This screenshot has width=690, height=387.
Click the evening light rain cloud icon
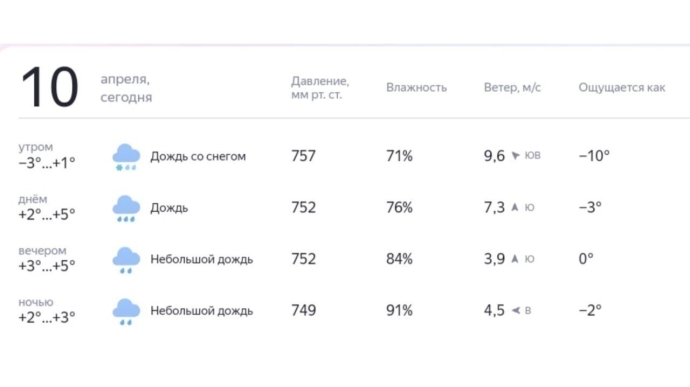[x=126, y=260]
